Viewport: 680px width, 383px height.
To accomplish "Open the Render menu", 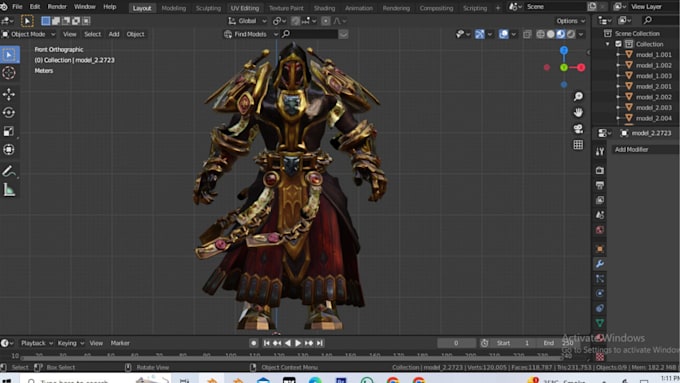I will [x=57, y=7].
